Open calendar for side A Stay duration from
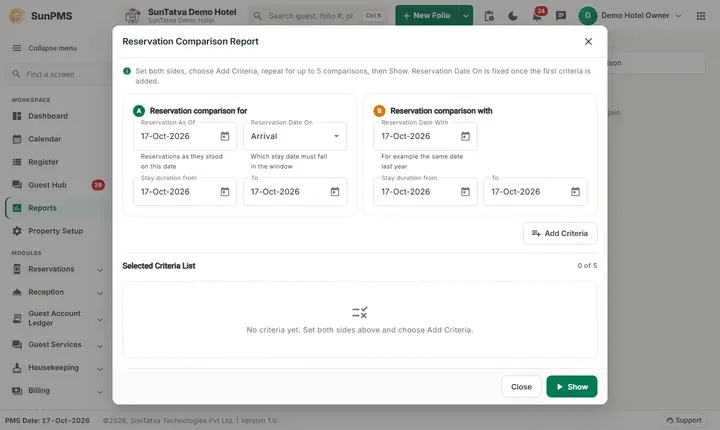 tap(225, 192)
